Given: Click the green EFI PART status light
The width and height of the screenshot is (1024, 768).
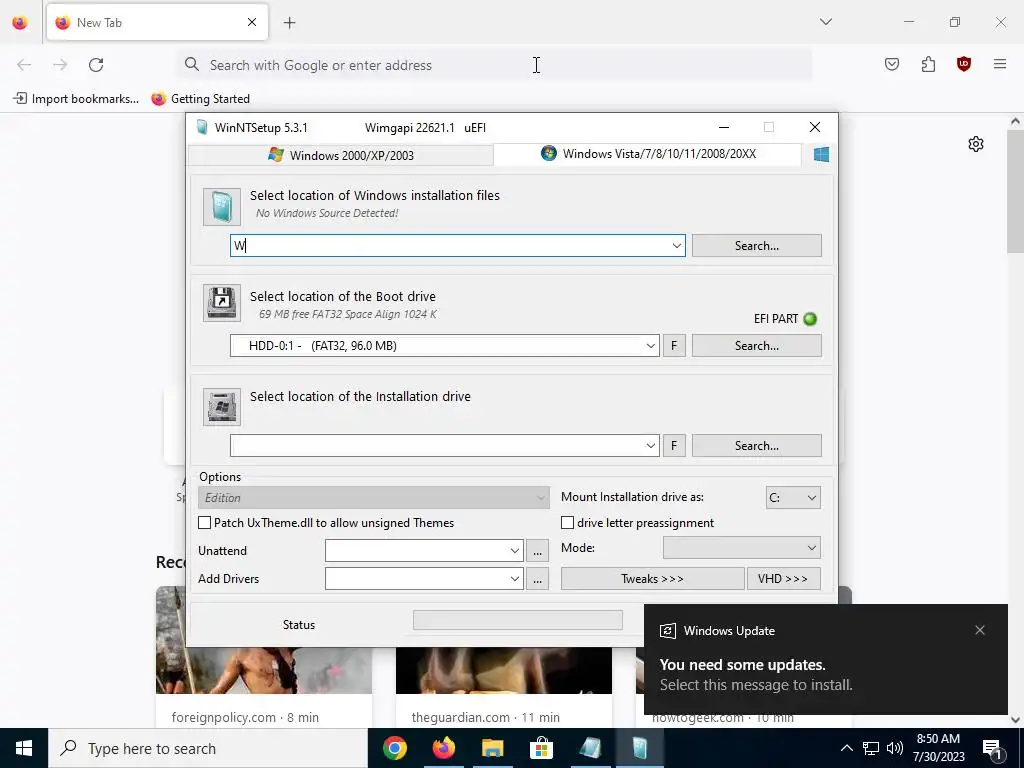Looking at the screenshot, I should click(810, 319).
